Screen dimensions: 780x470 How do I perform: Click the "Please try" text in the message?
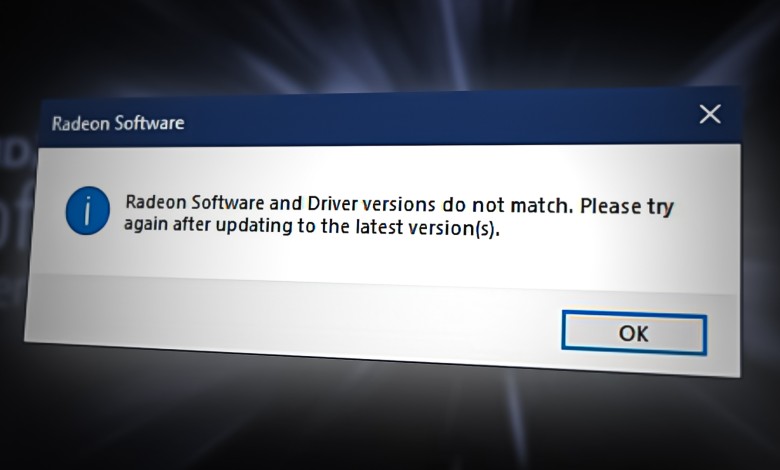(x=627, y=207)
